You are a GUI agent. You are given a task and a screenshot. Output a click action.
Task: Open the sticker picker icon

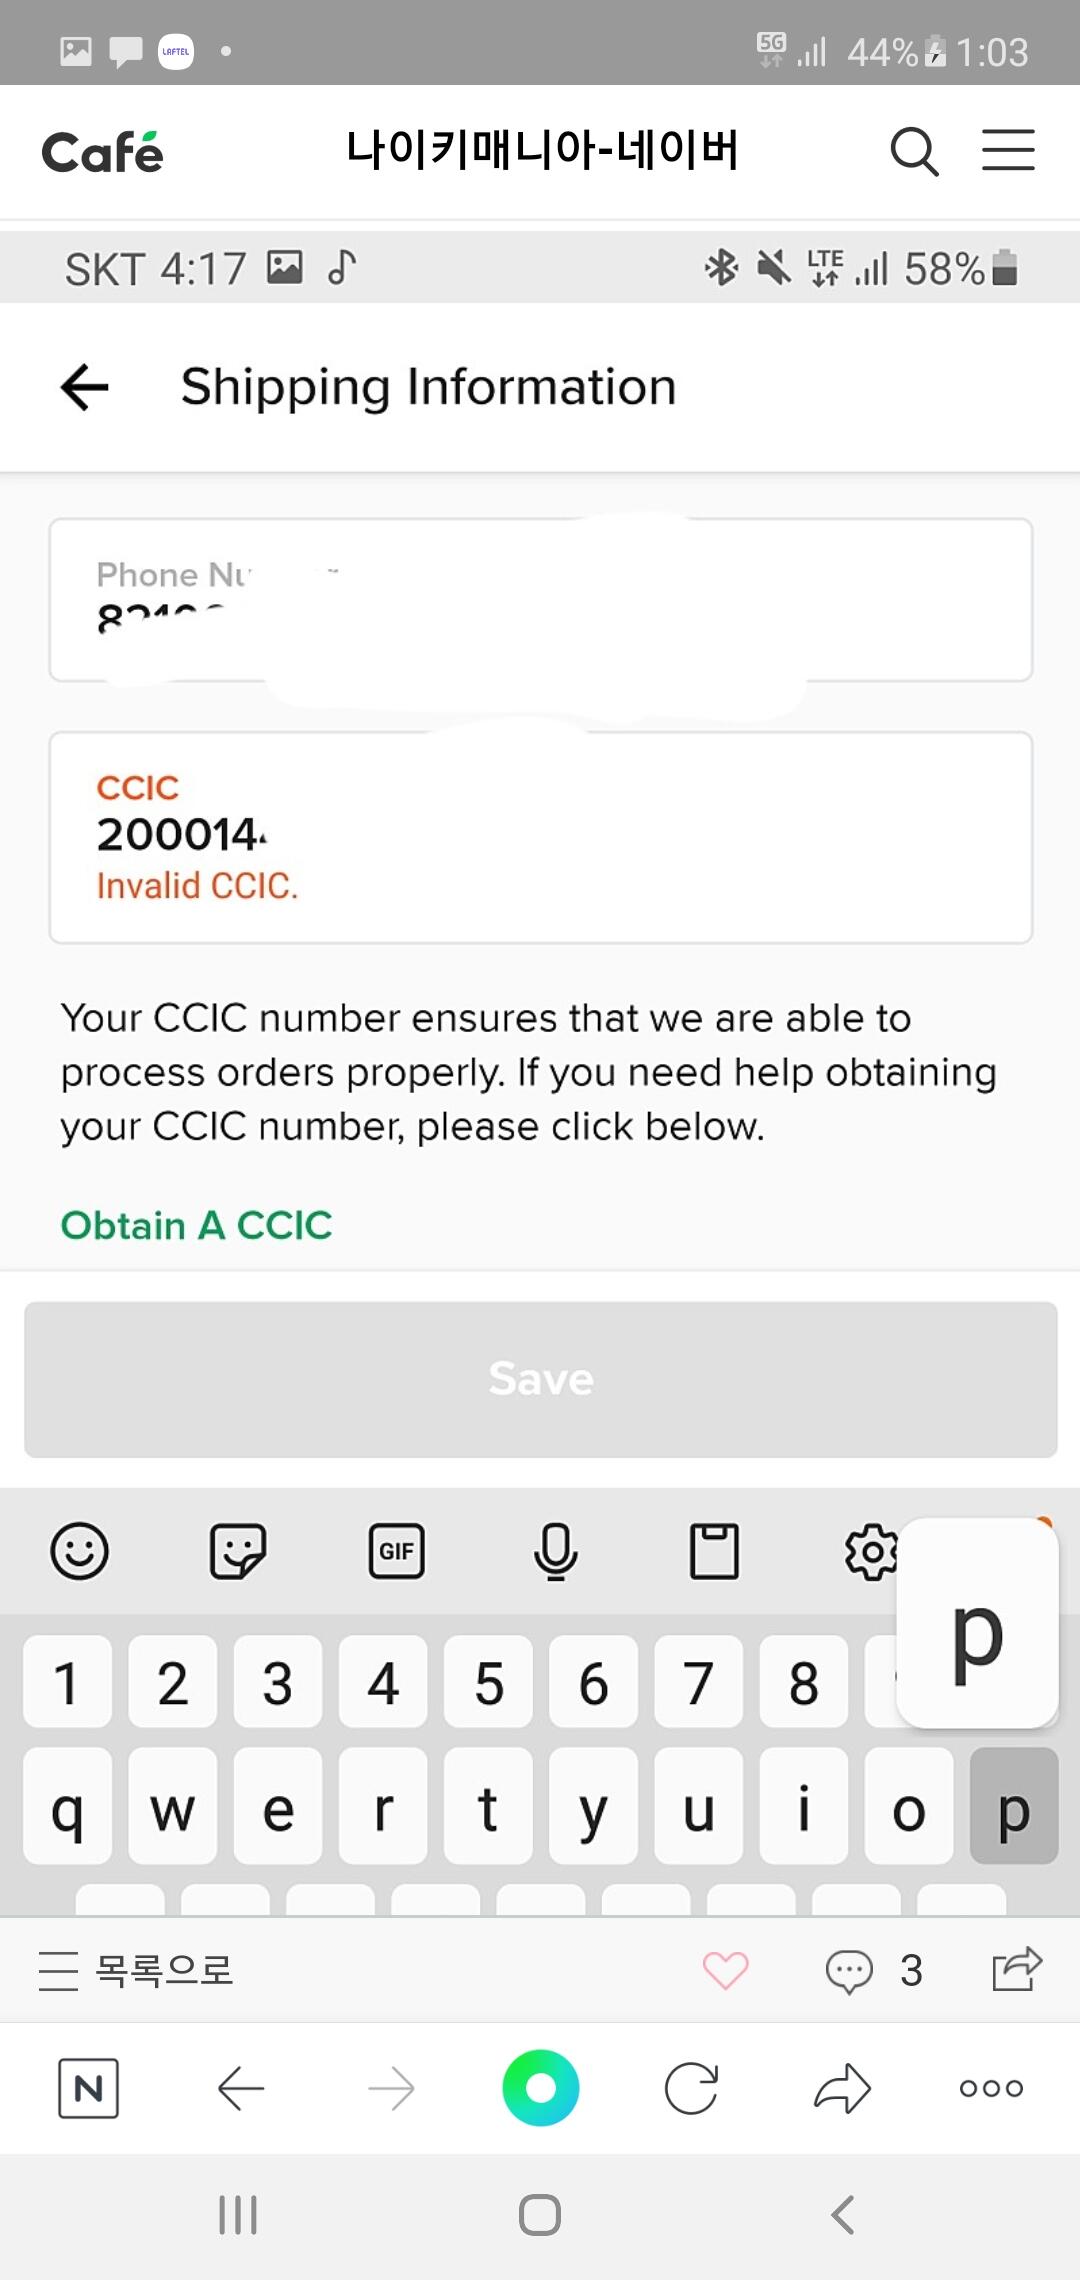tap(237, 1551)
